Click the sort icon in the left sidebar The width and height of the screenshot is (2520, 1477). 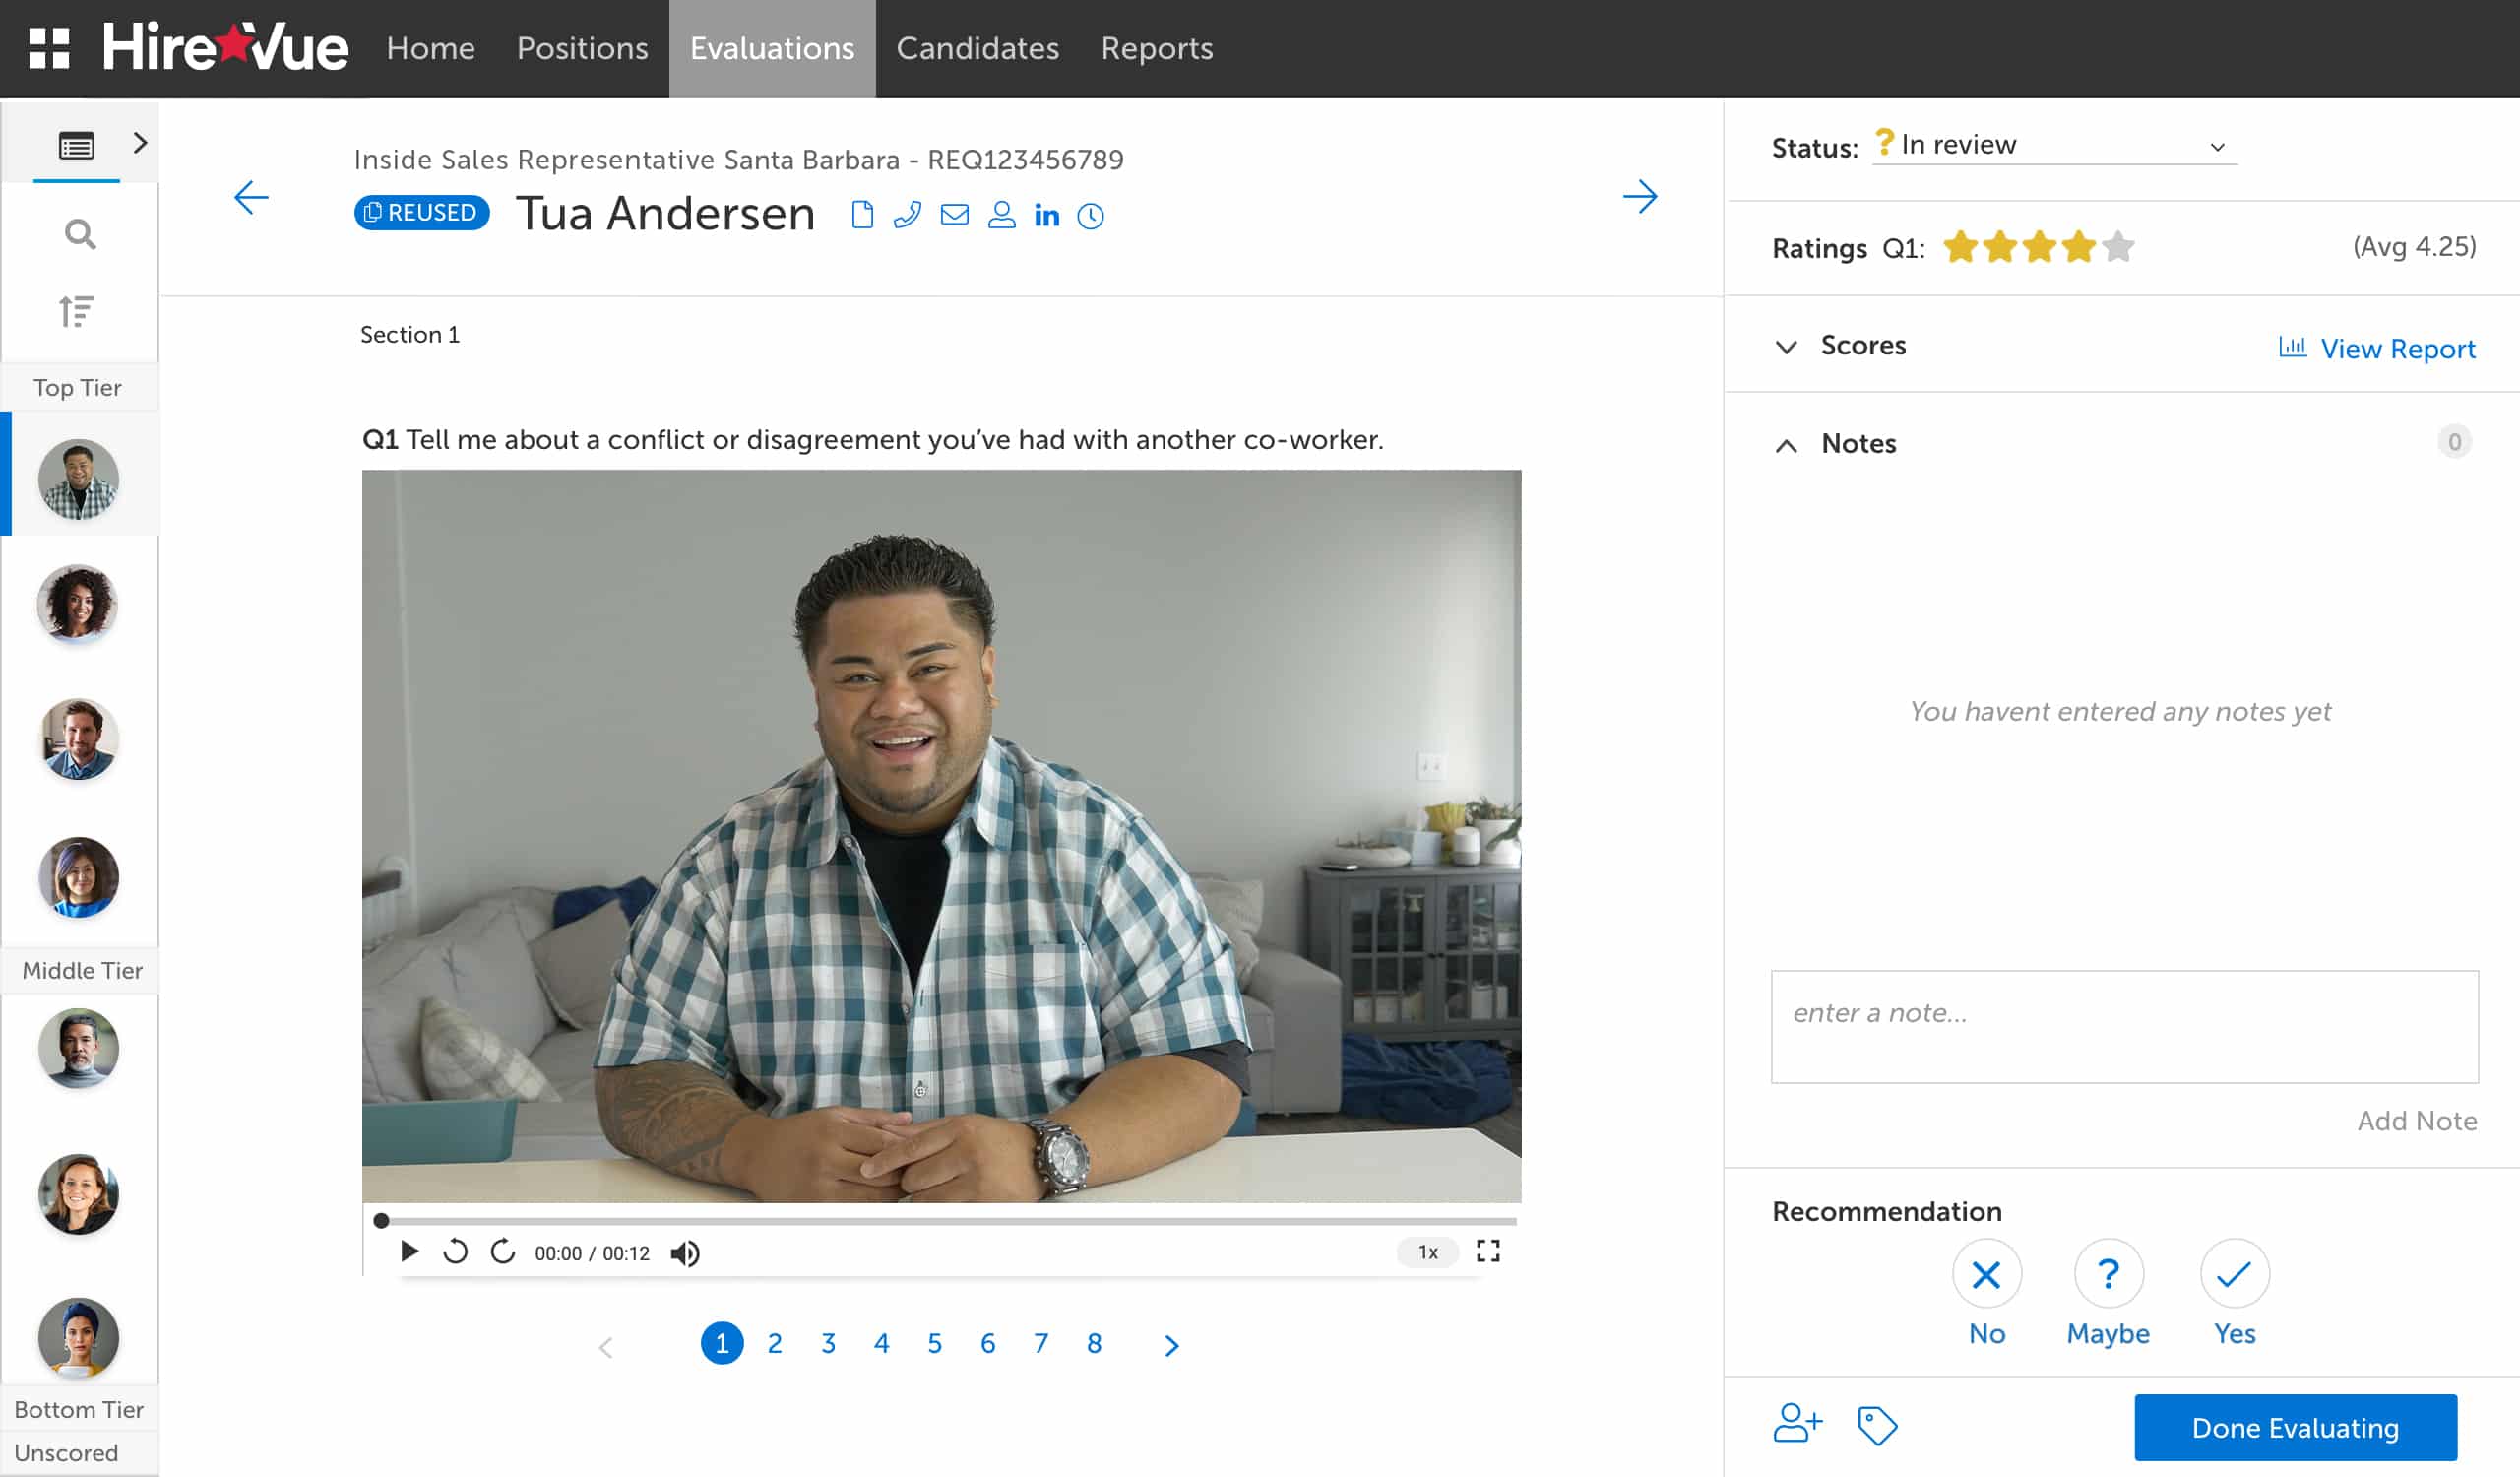[x=78, y=311]
